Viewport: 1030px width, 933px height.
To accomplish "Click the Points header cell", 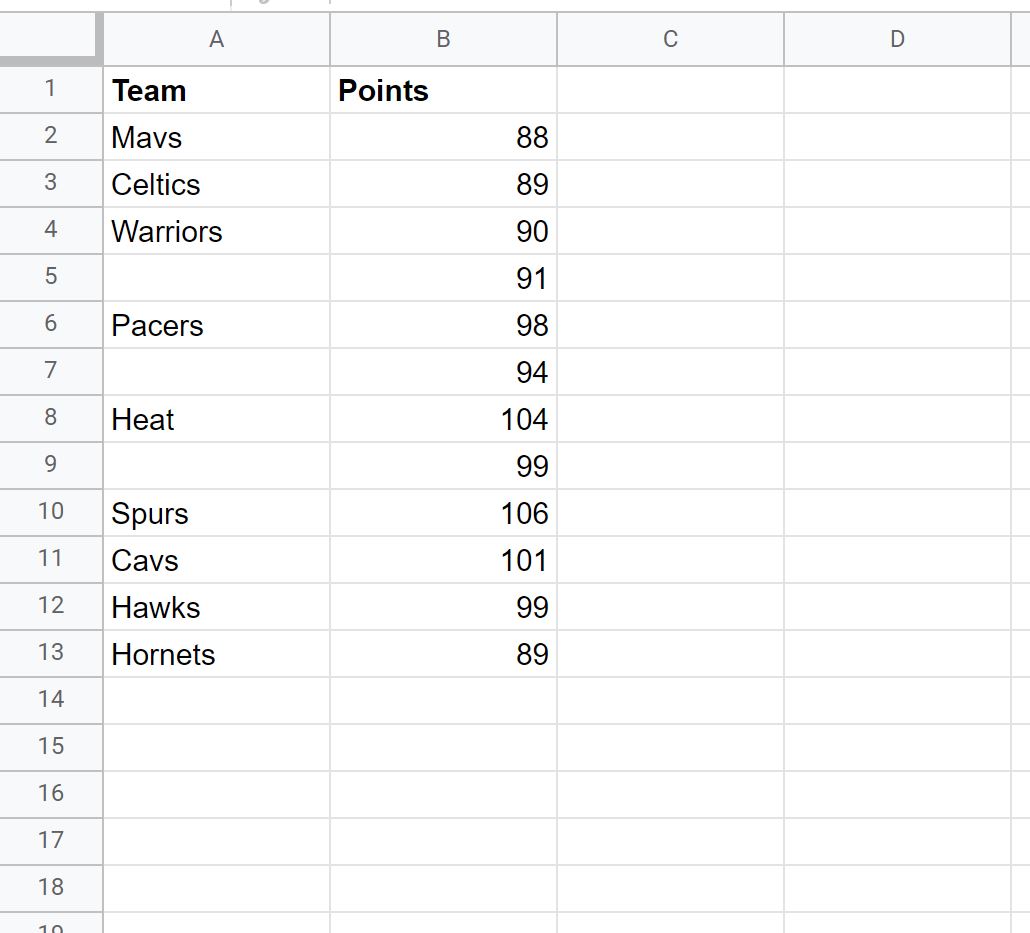I will tap(443, 90).
